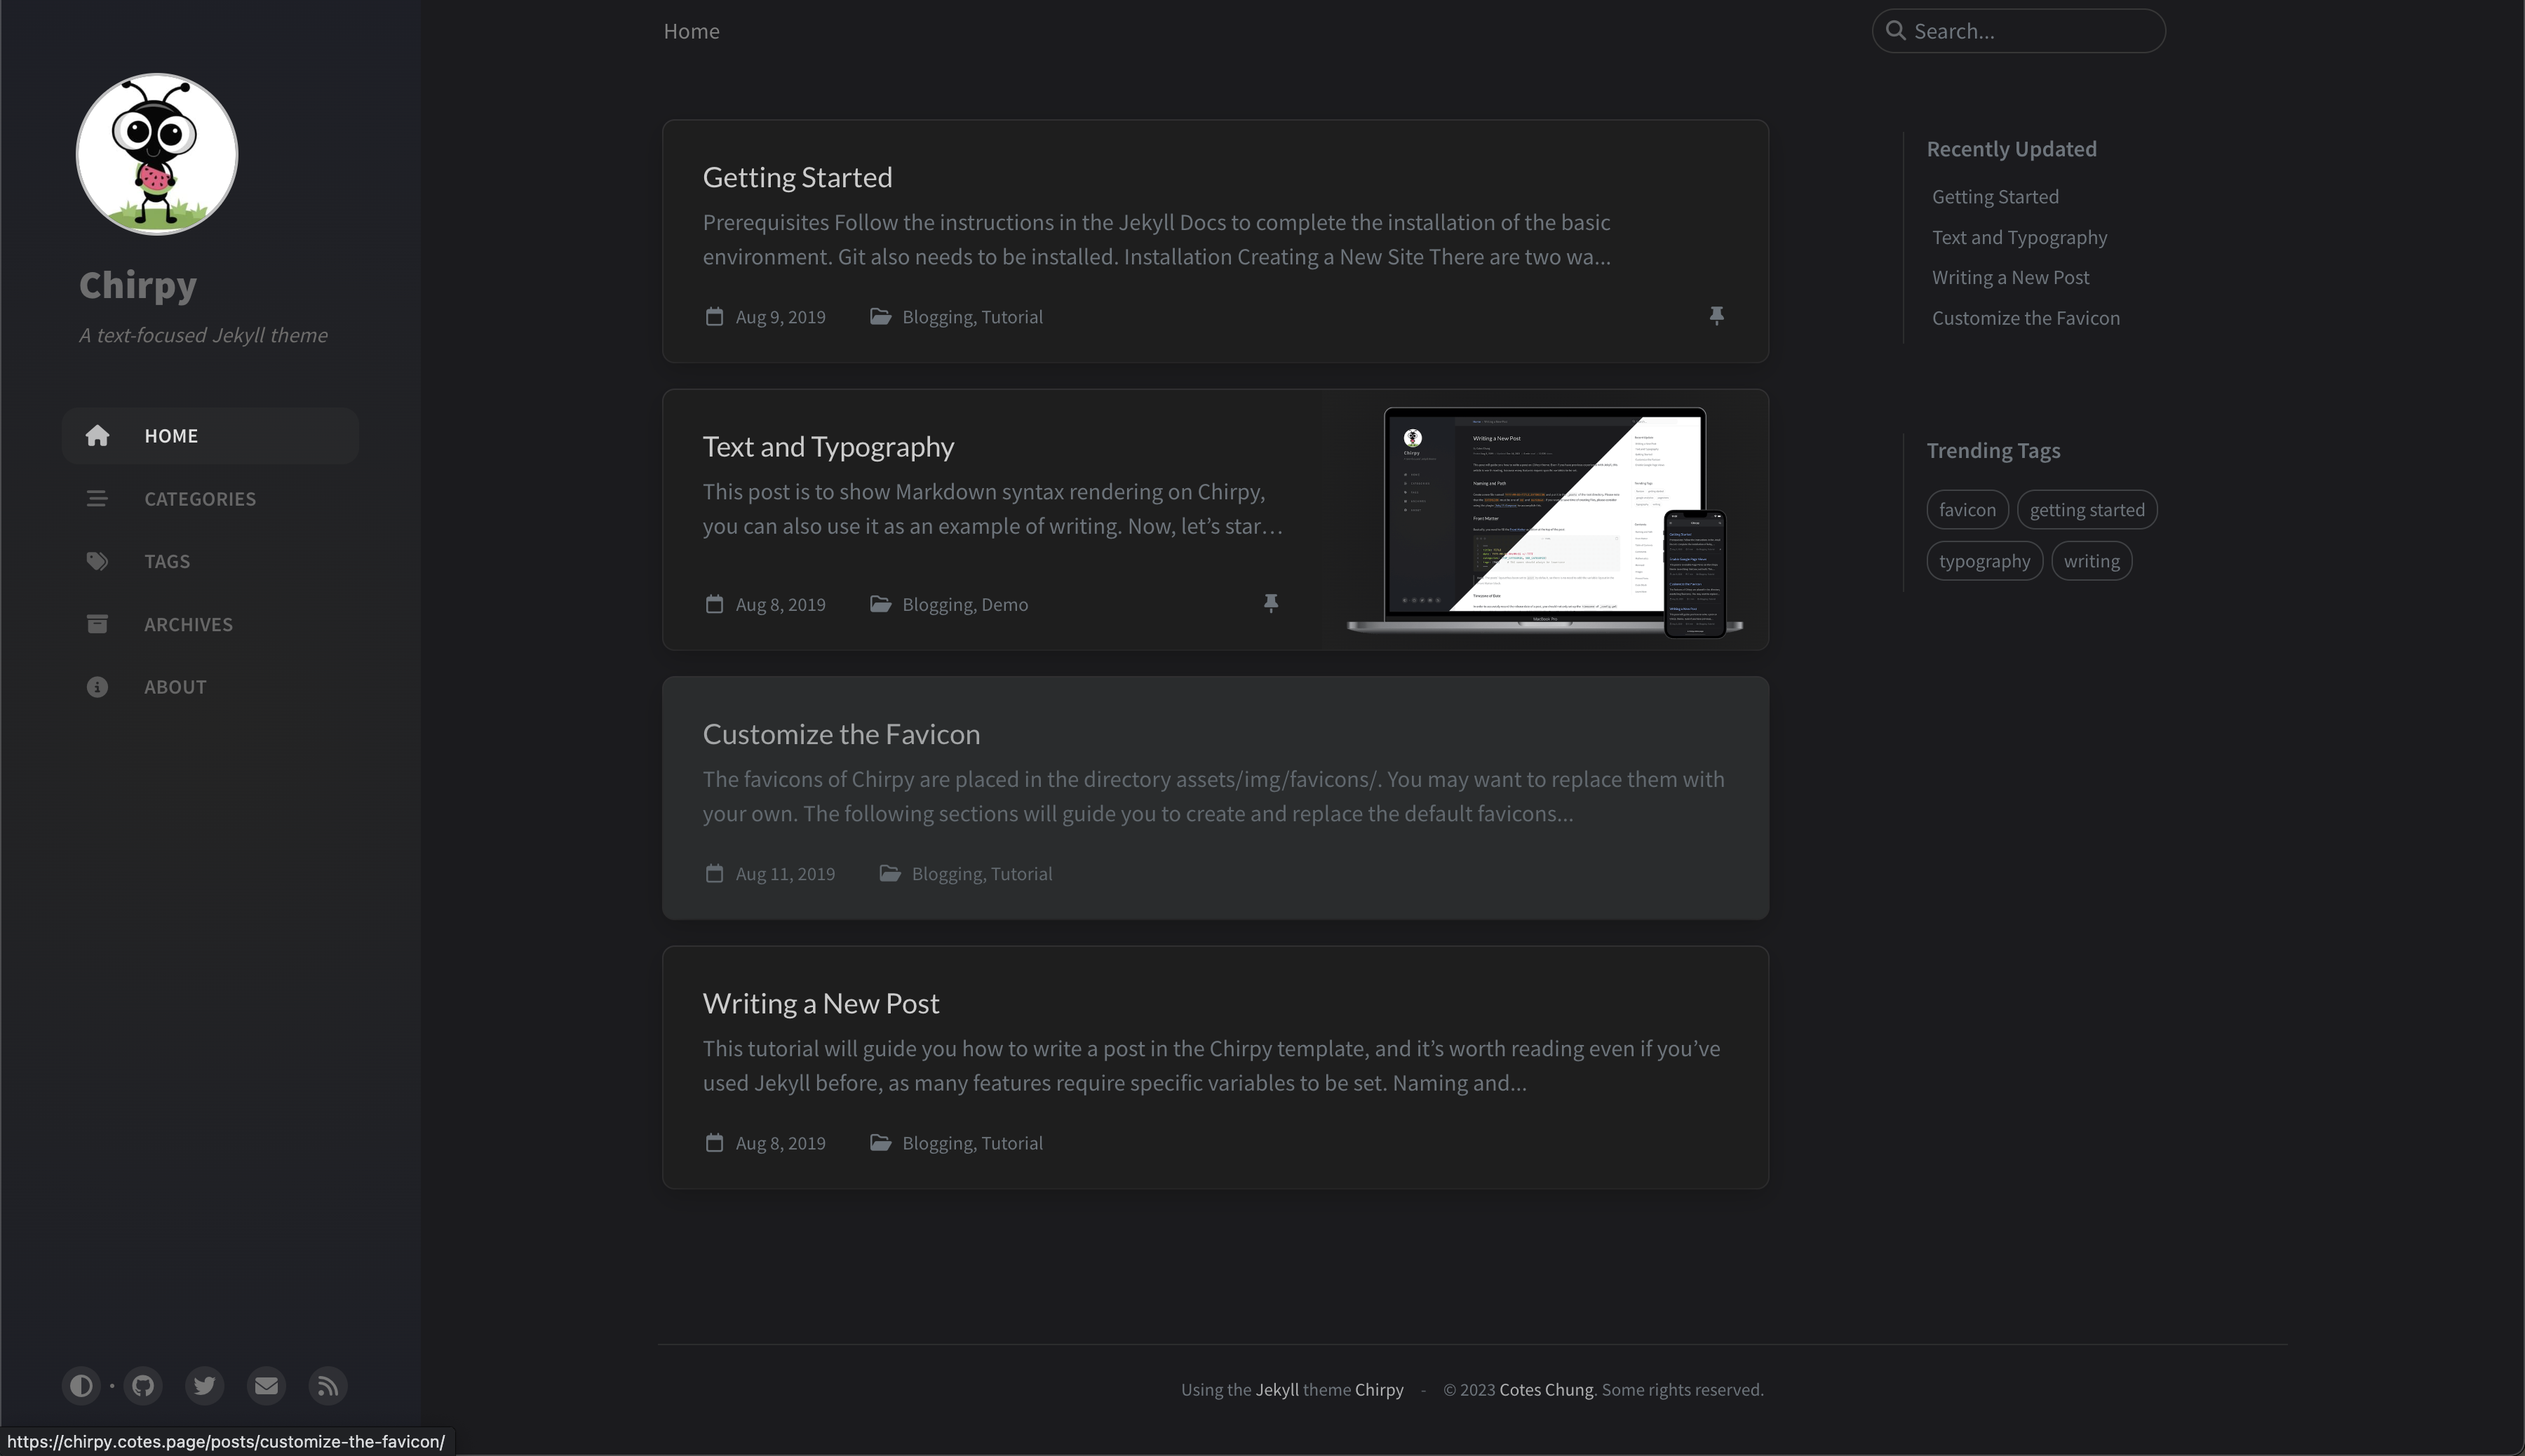Open the Categories menu item
This screenshot has height=1456, width=2525.
tap(200, 499)
